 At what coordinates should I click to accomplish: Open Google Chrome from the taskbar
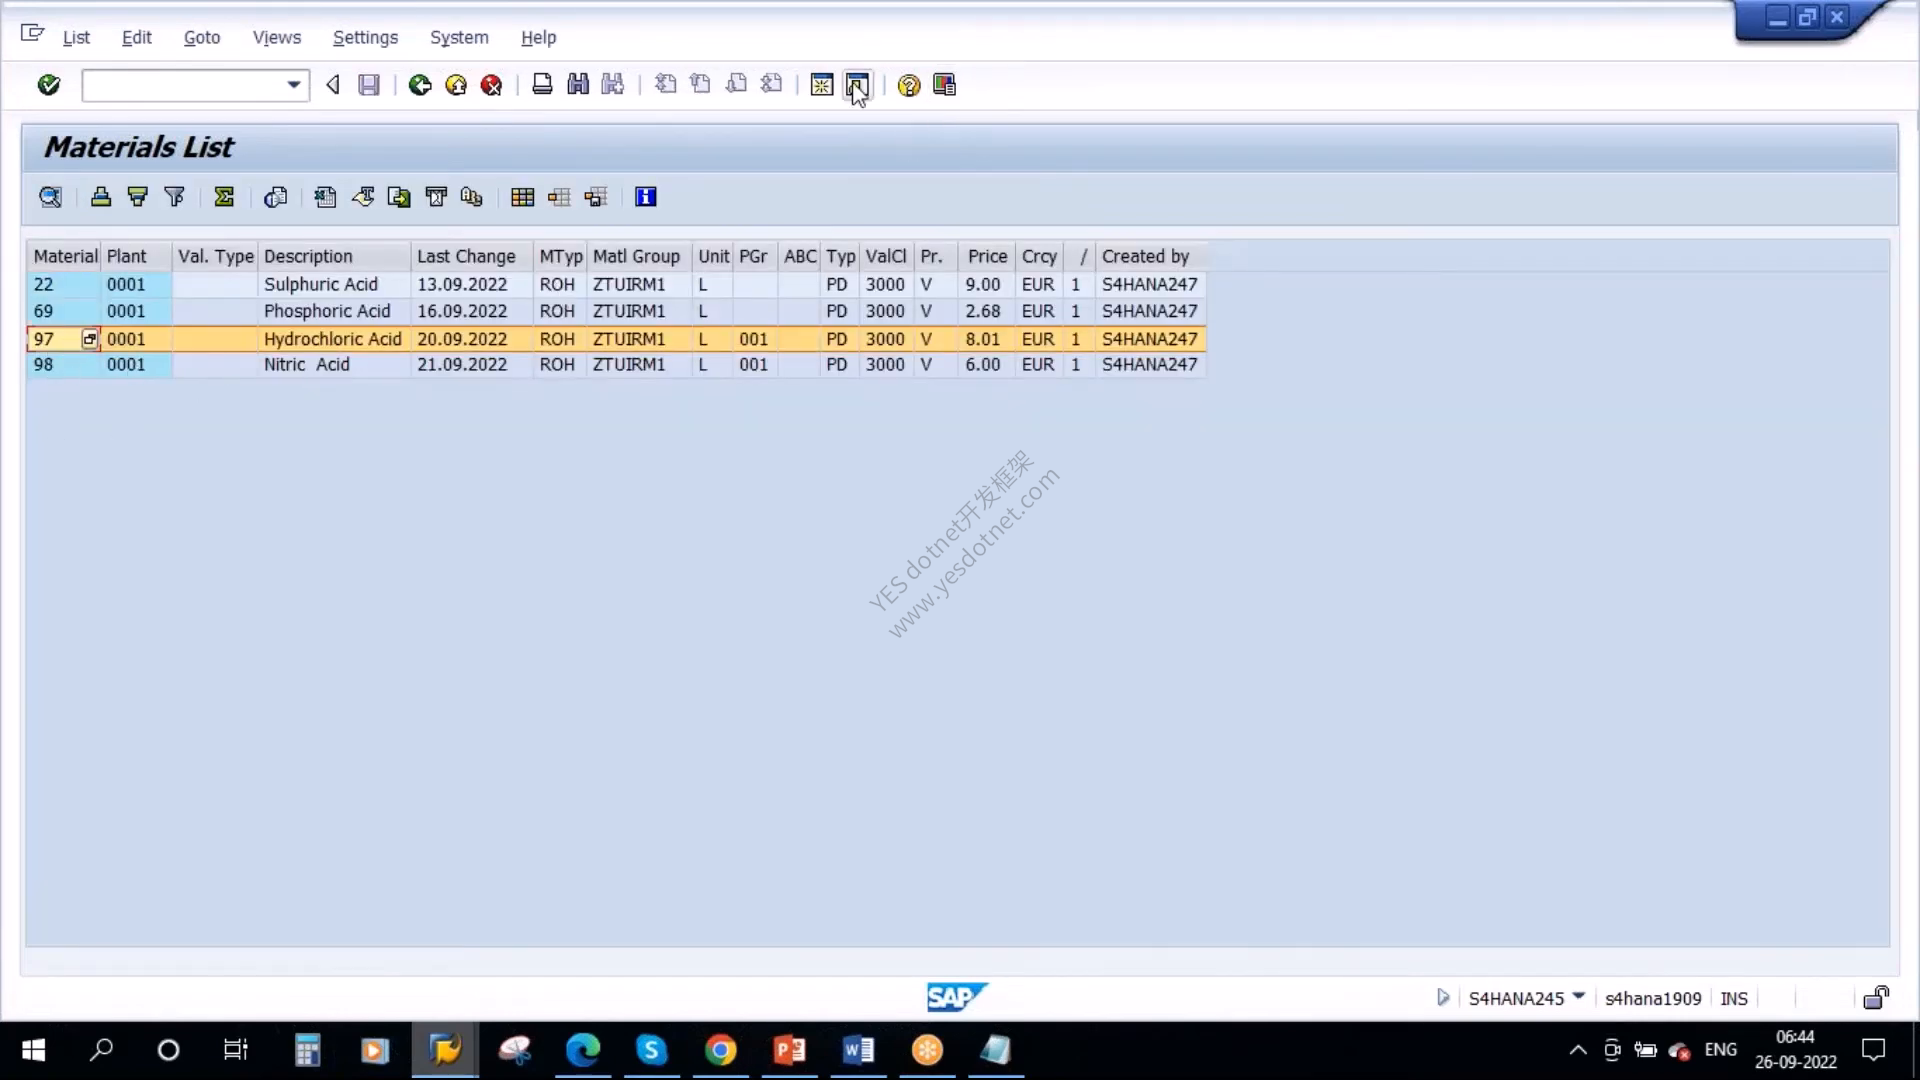point(720,1050)
